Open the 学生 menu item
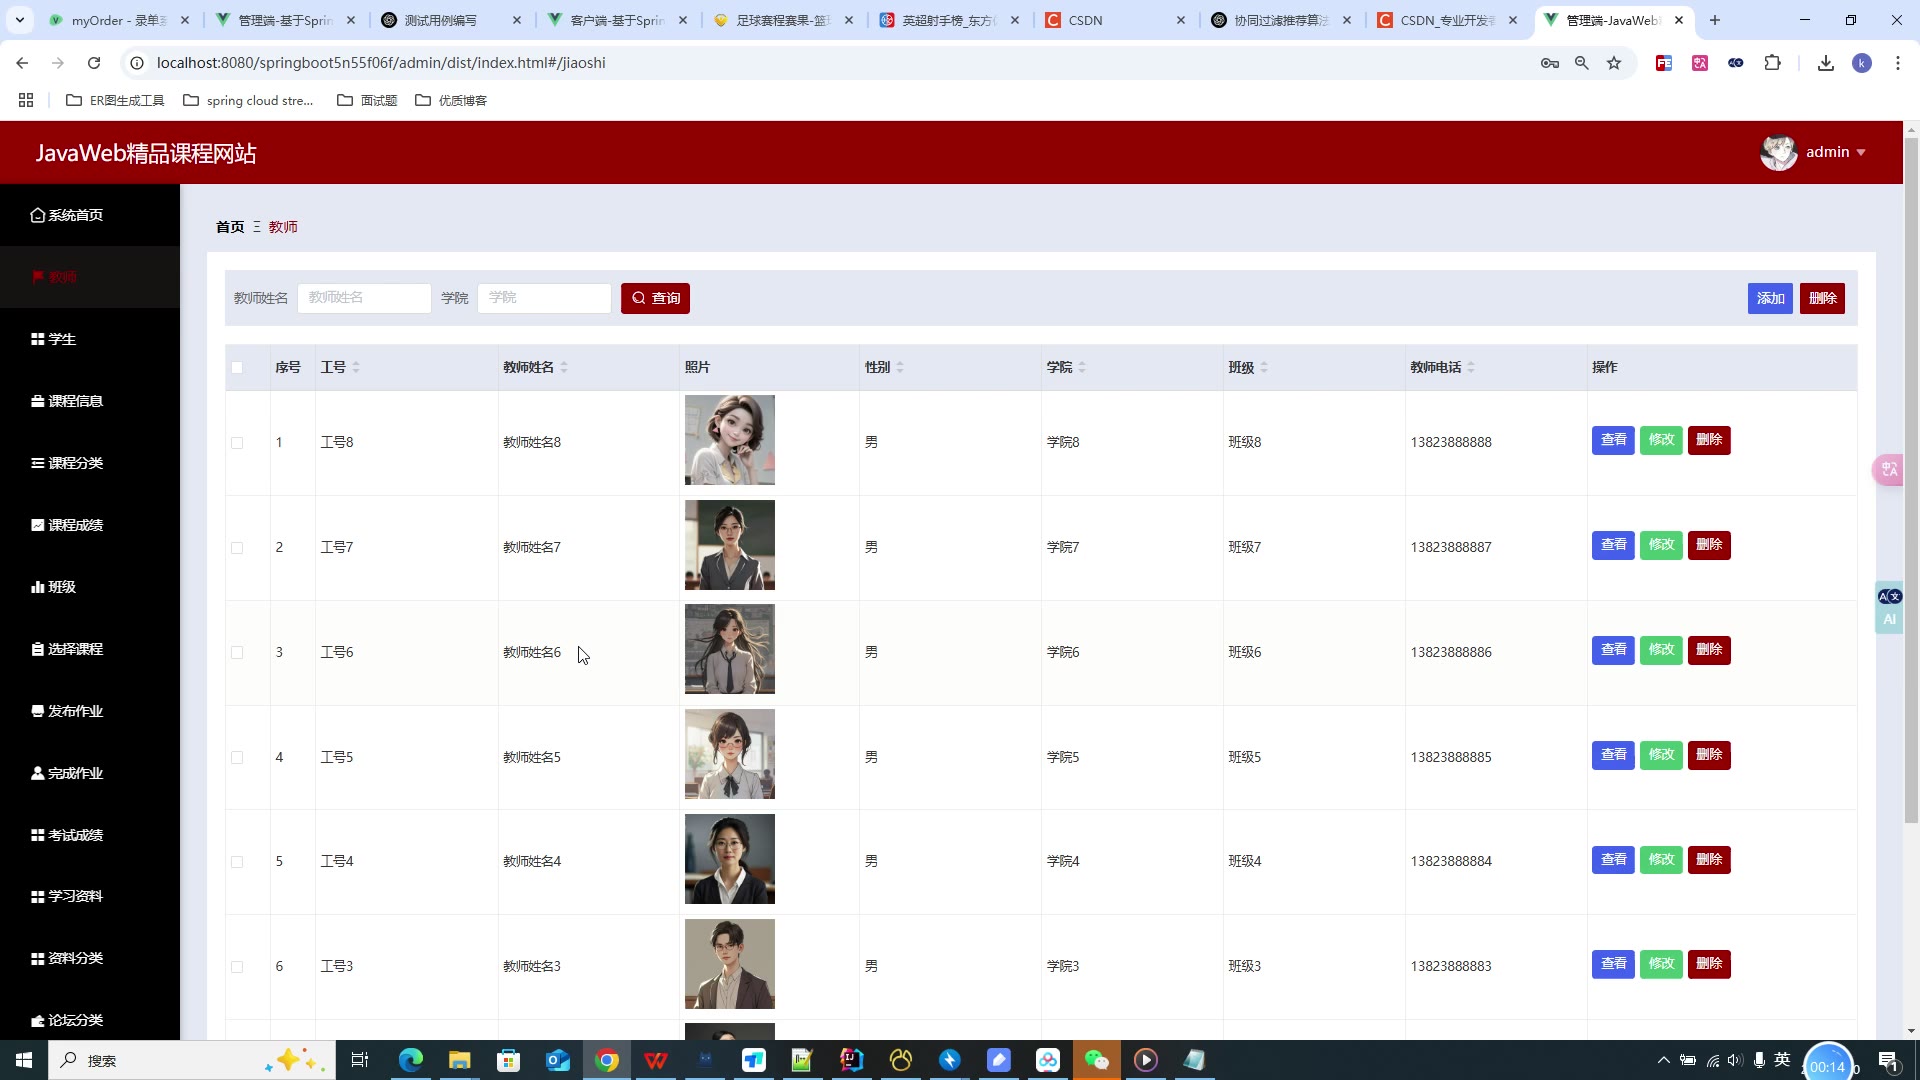Viewport: 1920px width, 1080px height. pyautogui.click(x=62, y=339)
